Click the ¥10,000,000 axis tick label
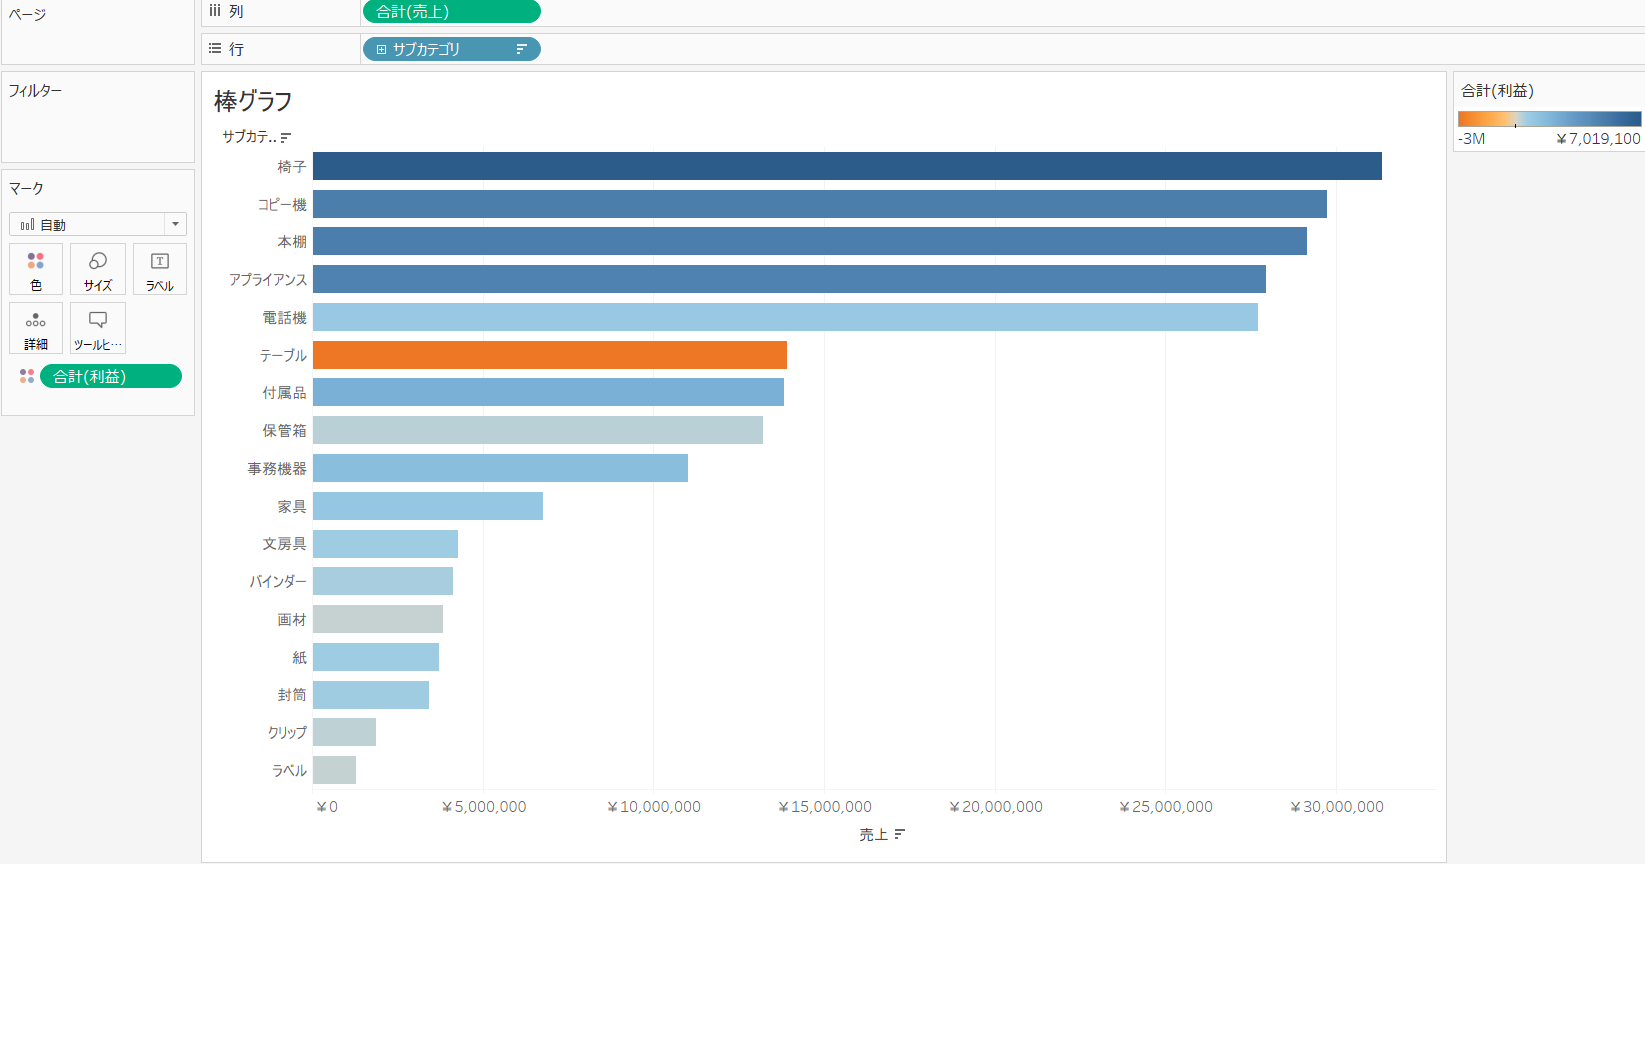This screenshot has height=1053, width=1645. [654, 807]
